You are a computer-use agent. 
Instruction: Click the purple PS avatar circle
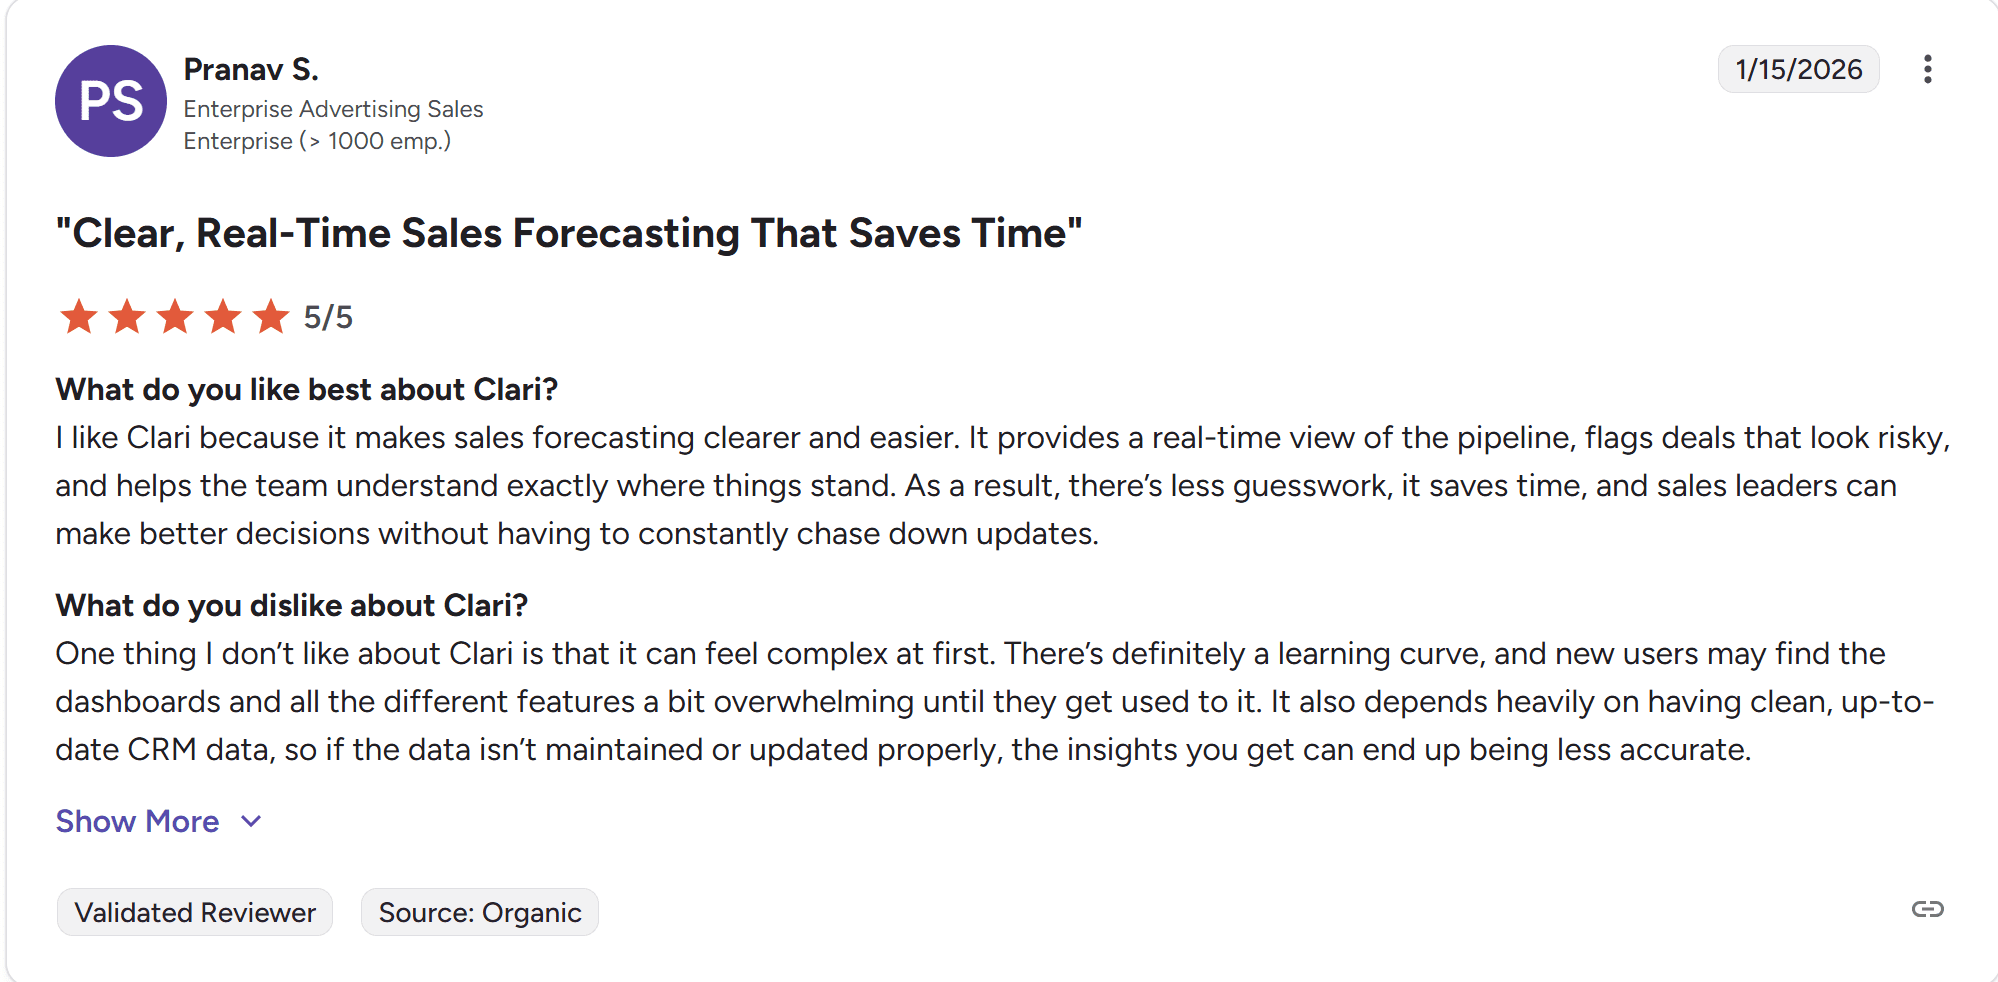tap(111, 101)
